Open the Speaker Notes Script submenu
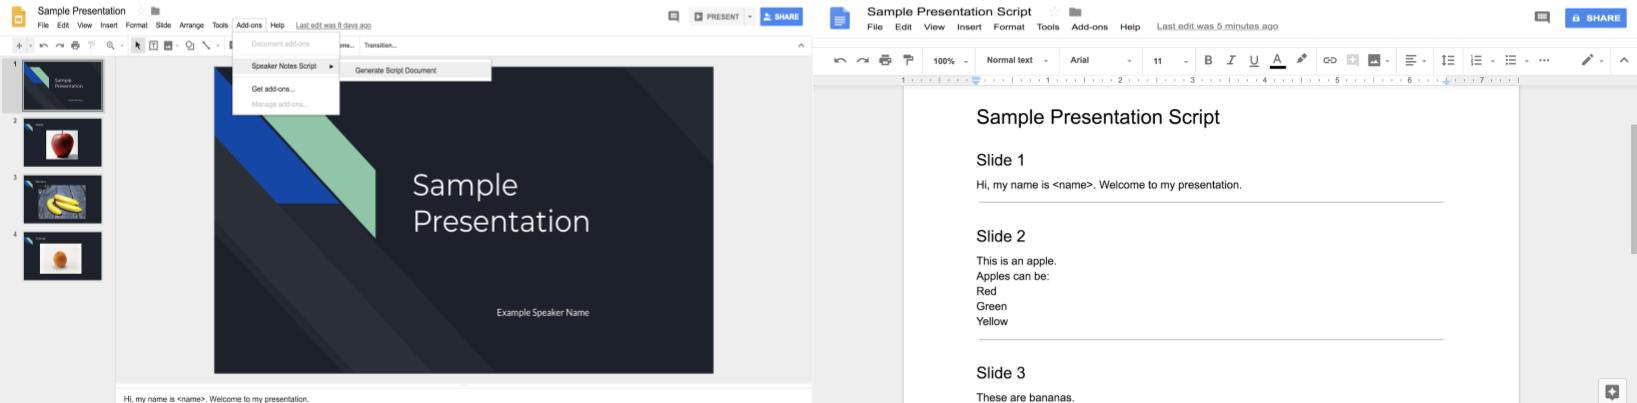The image size is (1637, 403). coord(286,66)
